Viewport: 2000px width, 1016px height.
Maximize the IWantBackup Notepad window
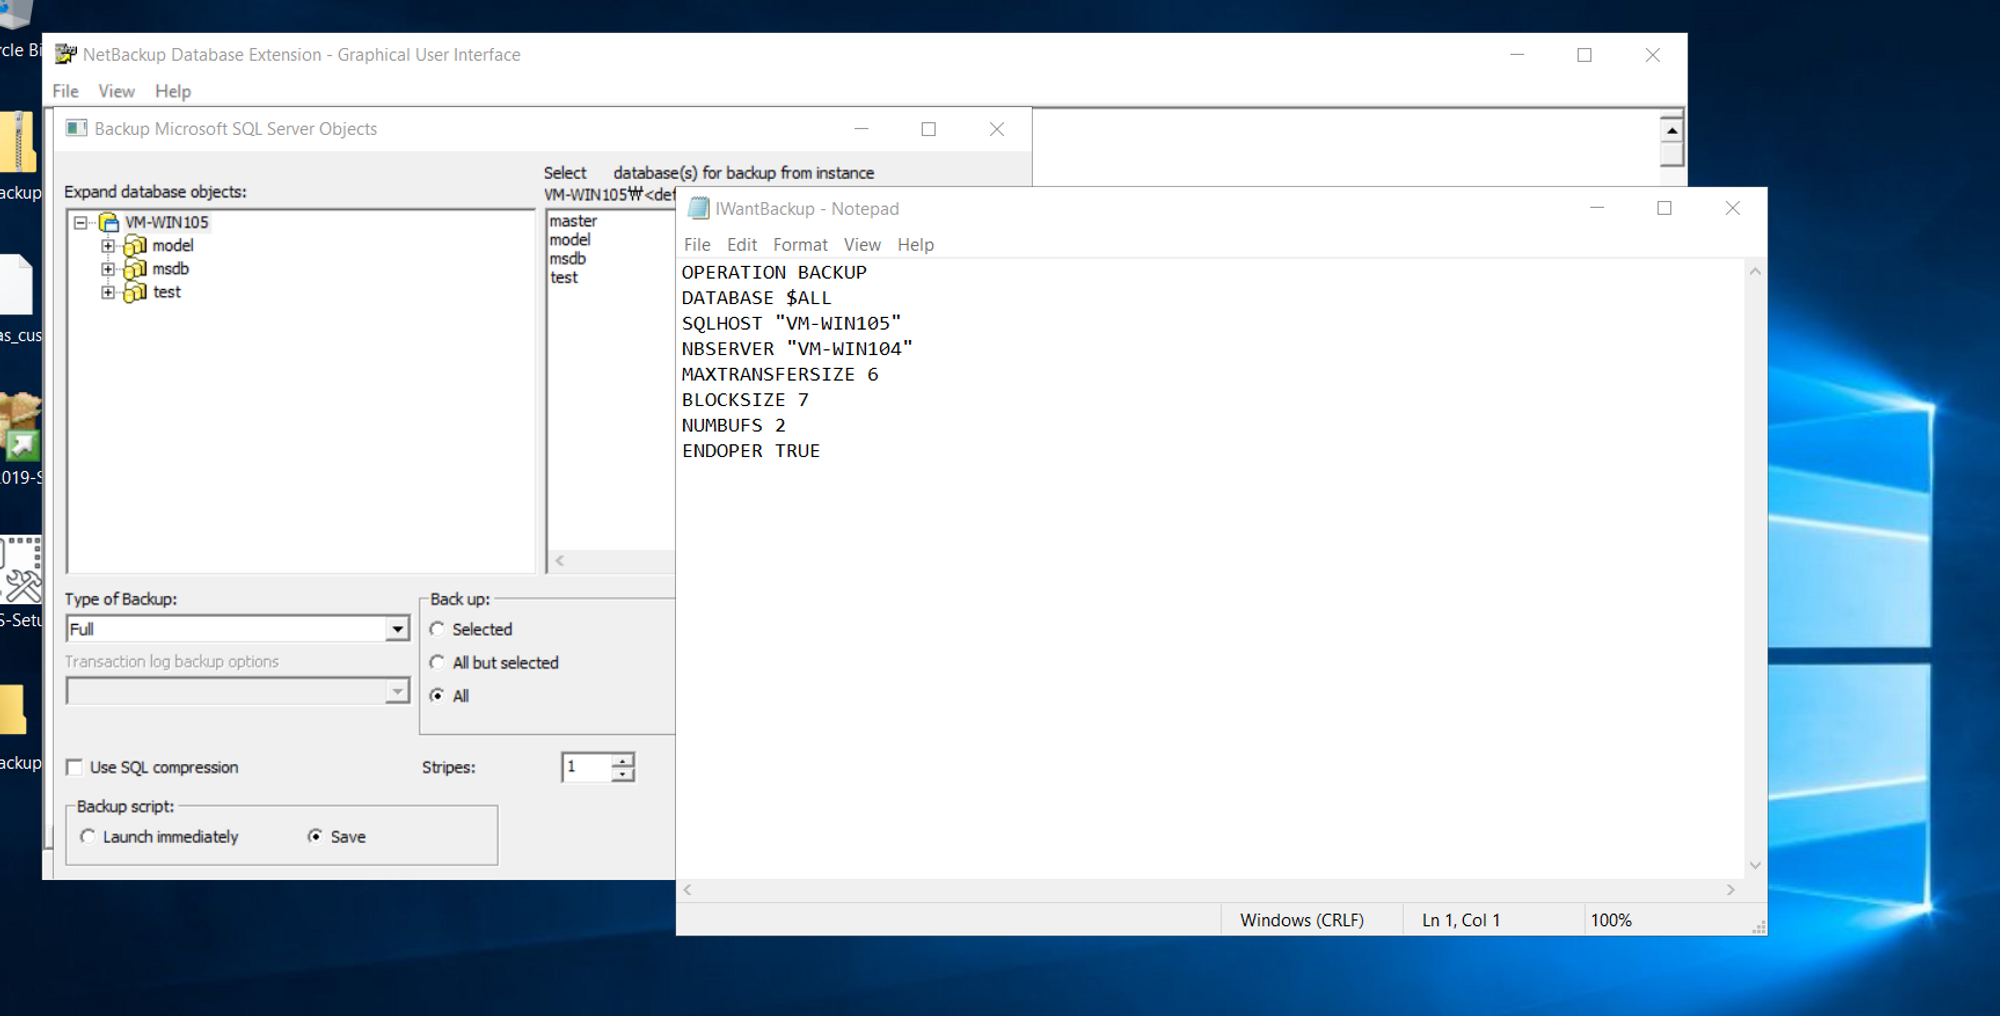pyautogui.click(x=1664, y=208)
